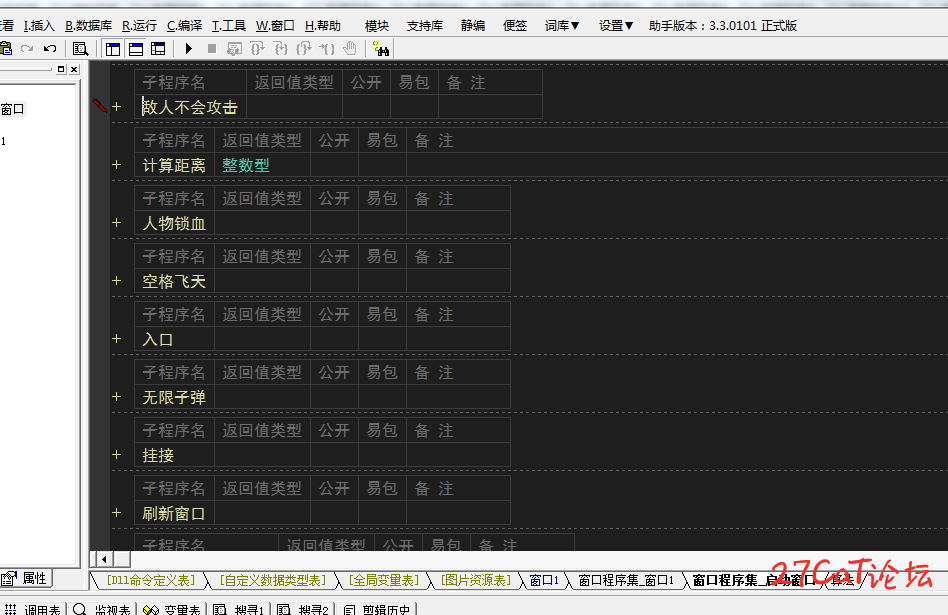948x615 pixels.
Task: Expand the 无限子弹 subroutine
Action: (x=117, y=397)
